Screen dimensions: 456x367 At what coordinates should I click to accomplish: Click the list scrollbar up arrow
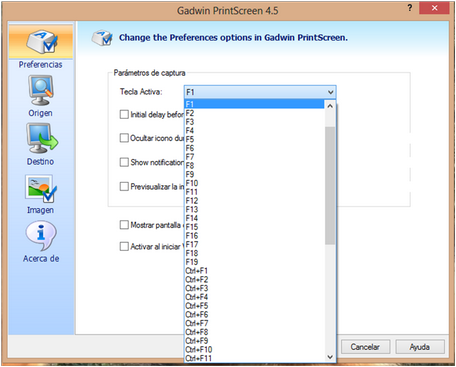330,106
